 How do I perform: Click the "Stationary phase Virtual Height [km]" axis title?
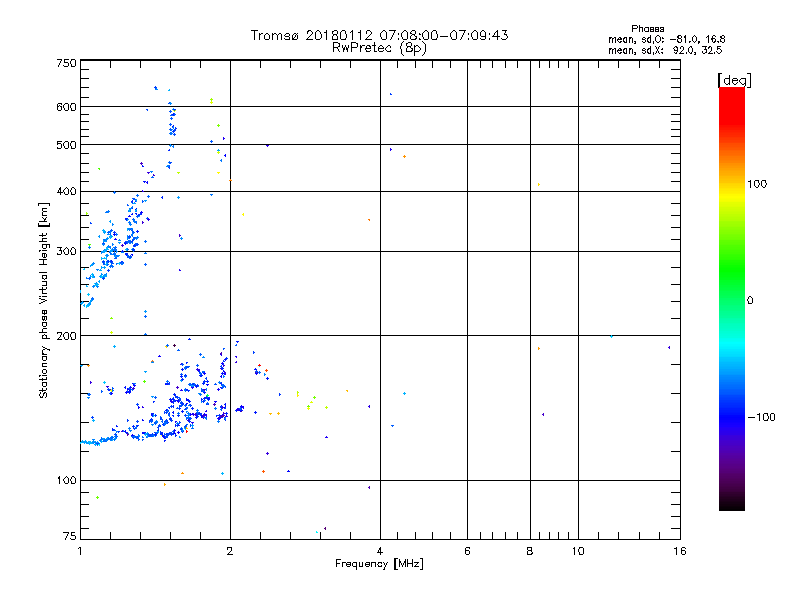coord(44,301)
